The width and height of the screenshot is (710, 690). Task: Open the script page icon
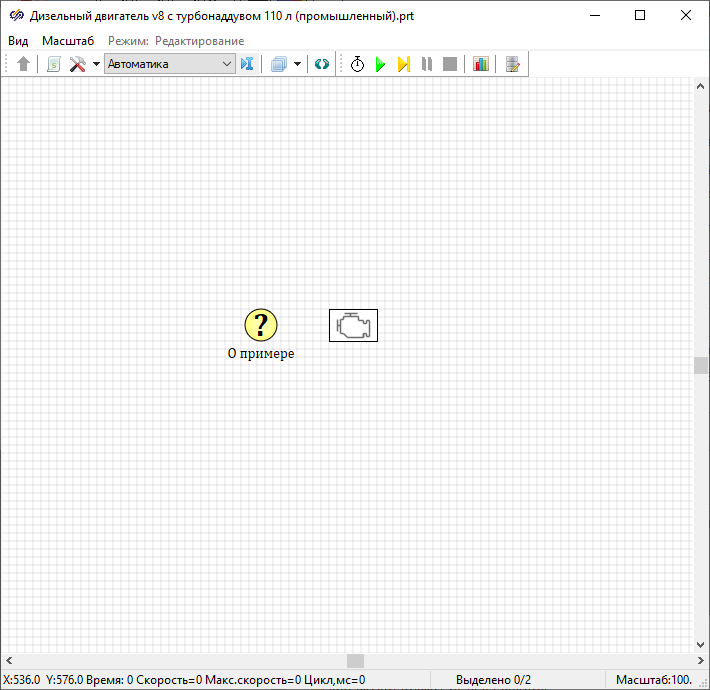(53, 64)
